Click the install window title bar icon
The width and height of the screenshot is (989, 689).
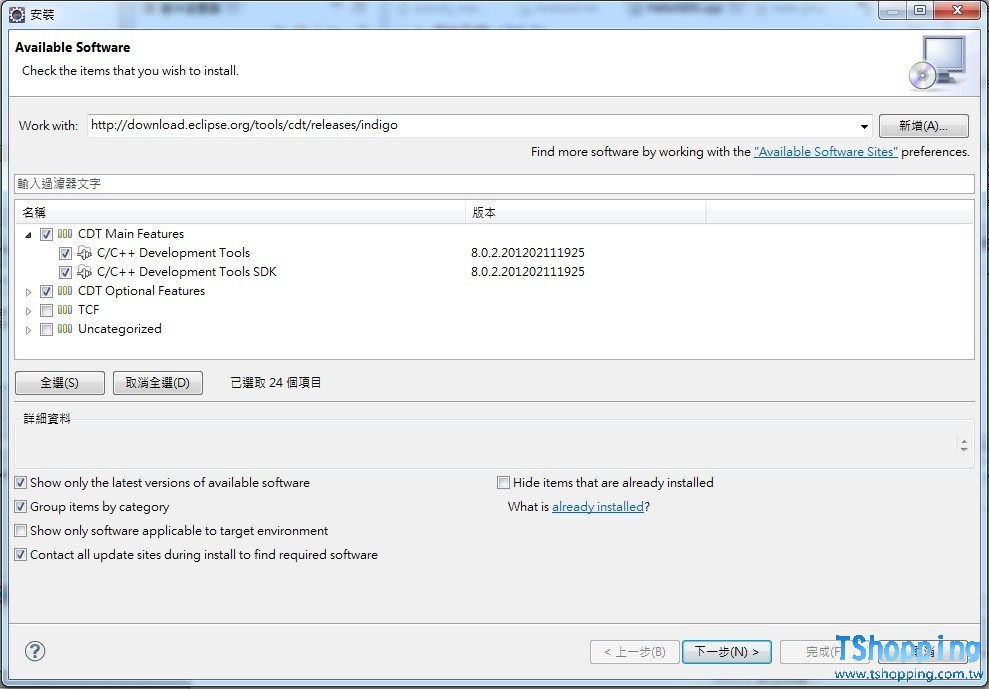click(x=17, y=14)
